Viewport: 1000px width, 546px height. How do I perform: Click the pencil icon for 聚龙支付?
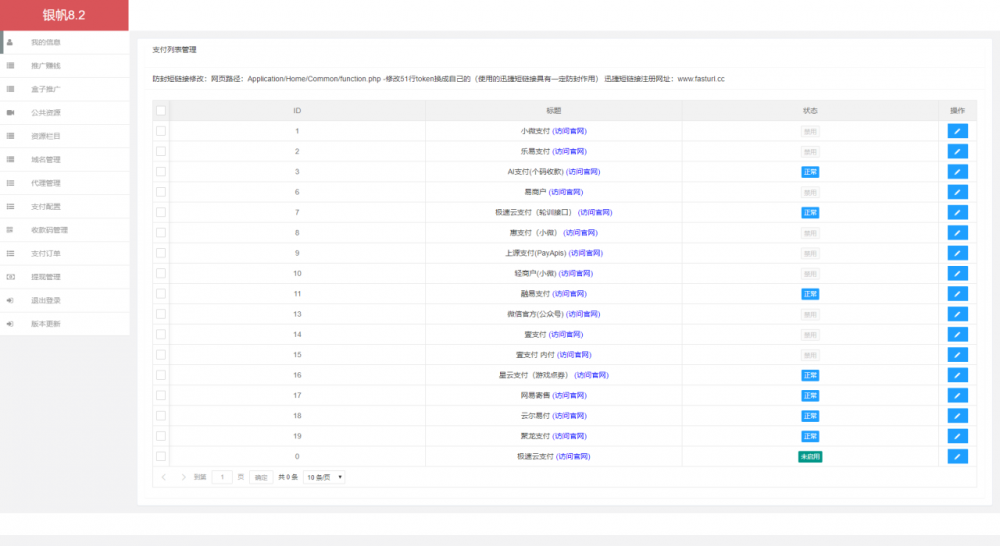(x=957, y=436)
